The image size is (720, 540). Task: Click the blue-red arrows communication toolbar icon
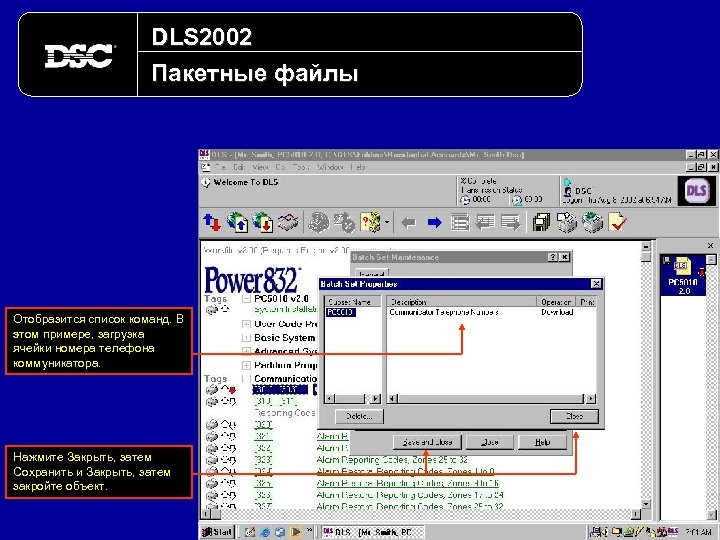point(212,223)
